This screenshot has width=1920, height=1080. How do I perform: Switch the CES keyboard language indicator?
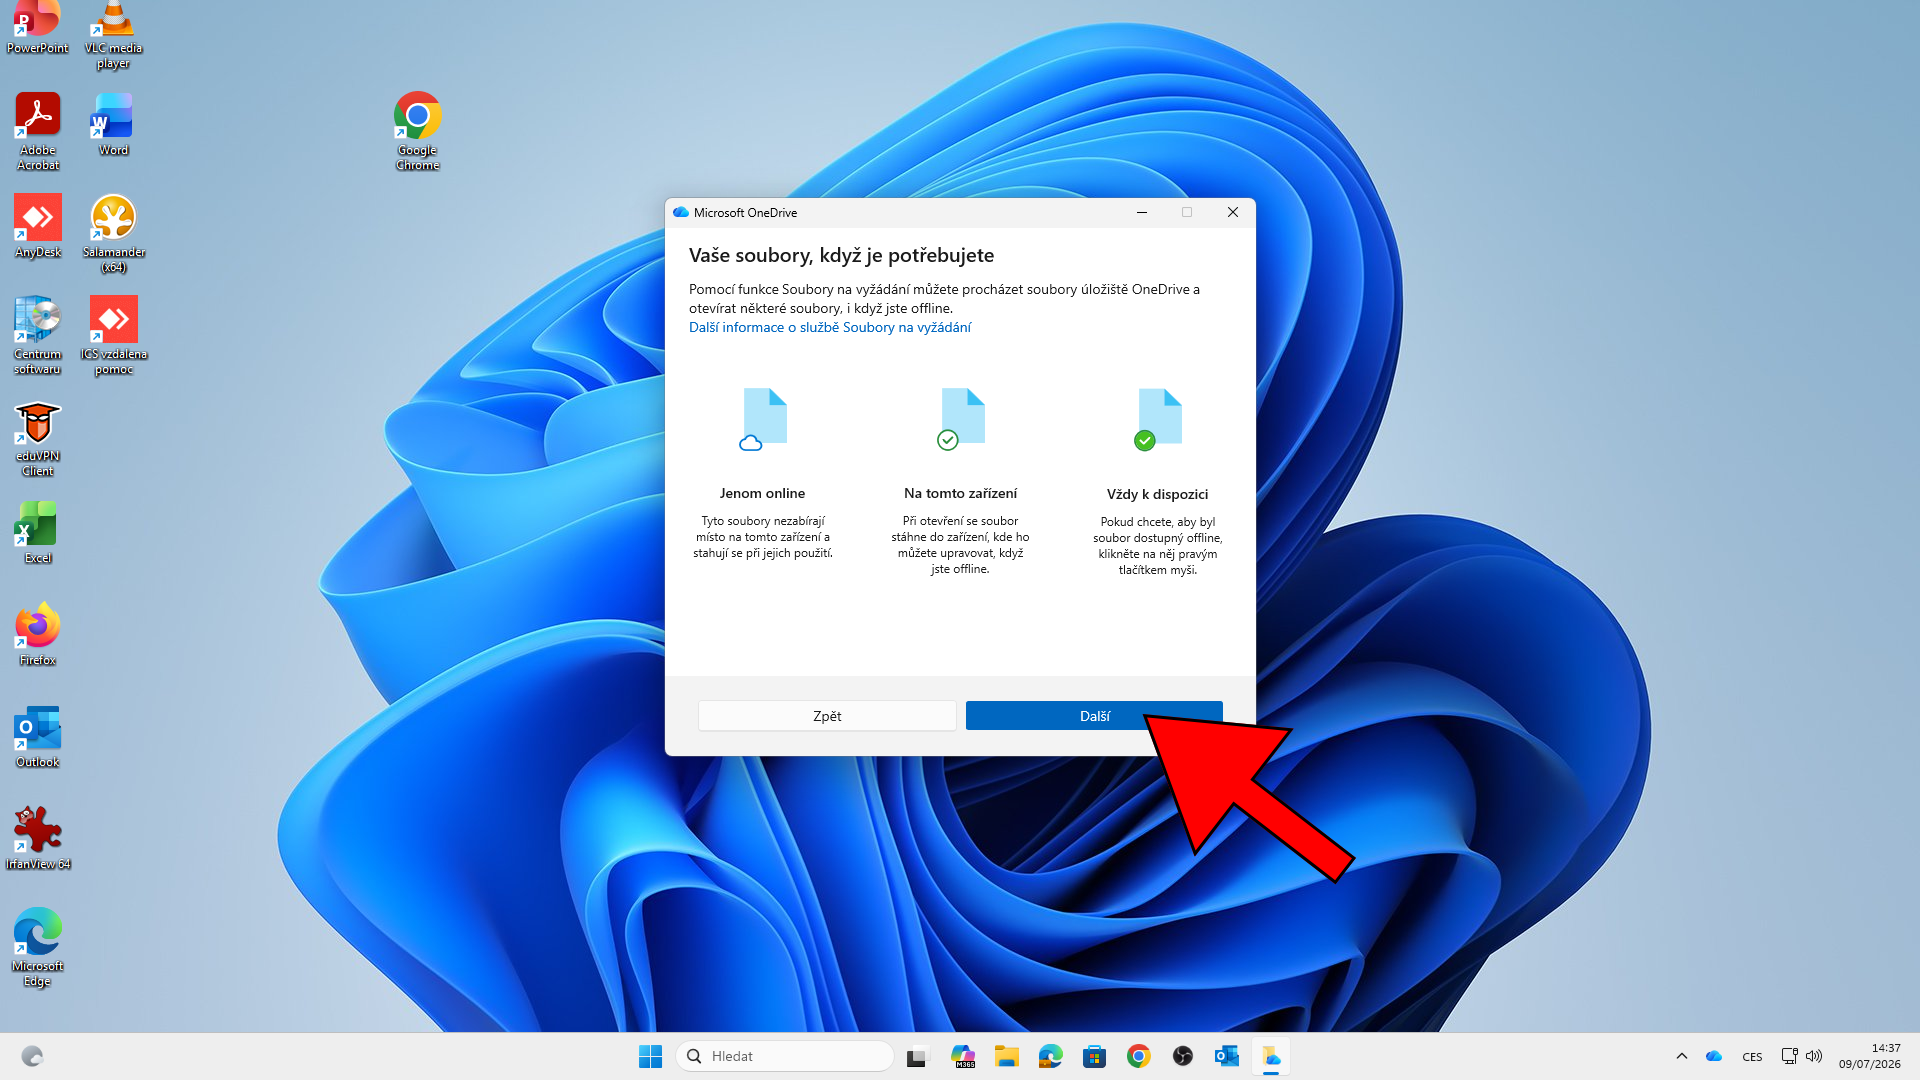coord(1752,1056)
